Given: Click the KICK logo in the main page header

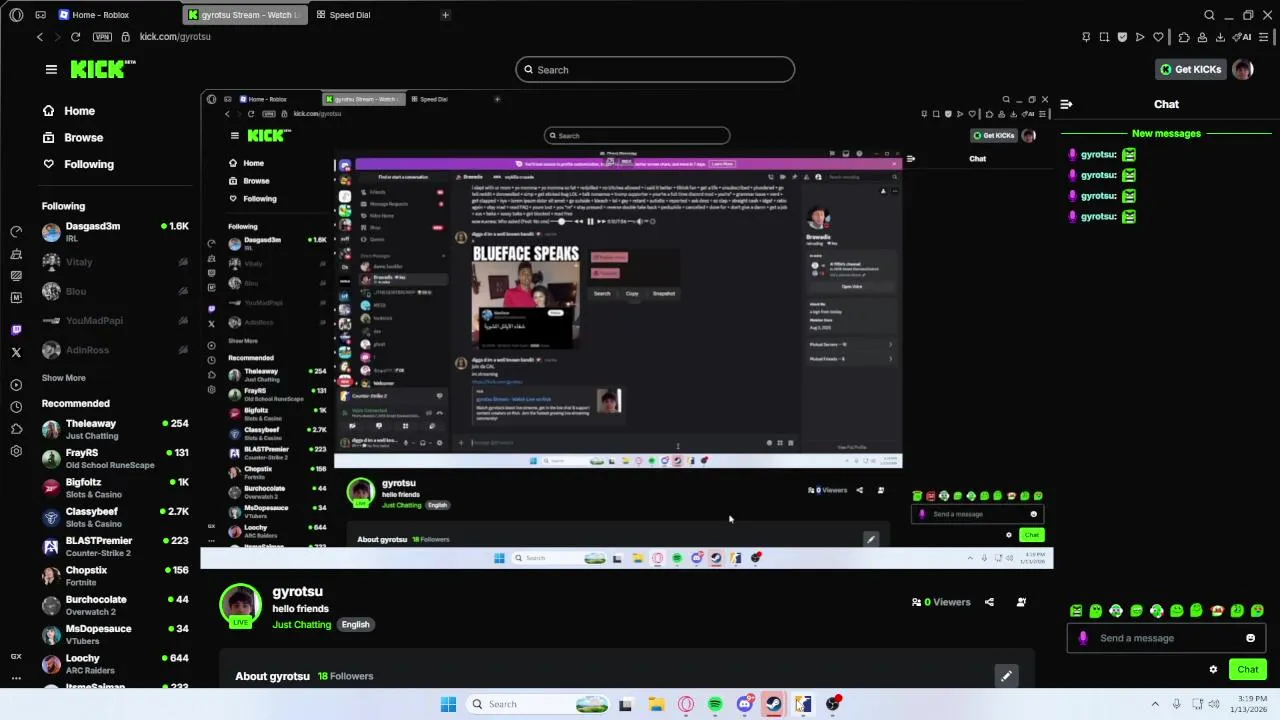Looking at the screenshot, I should pyautogui.click(x=103, y=69).
